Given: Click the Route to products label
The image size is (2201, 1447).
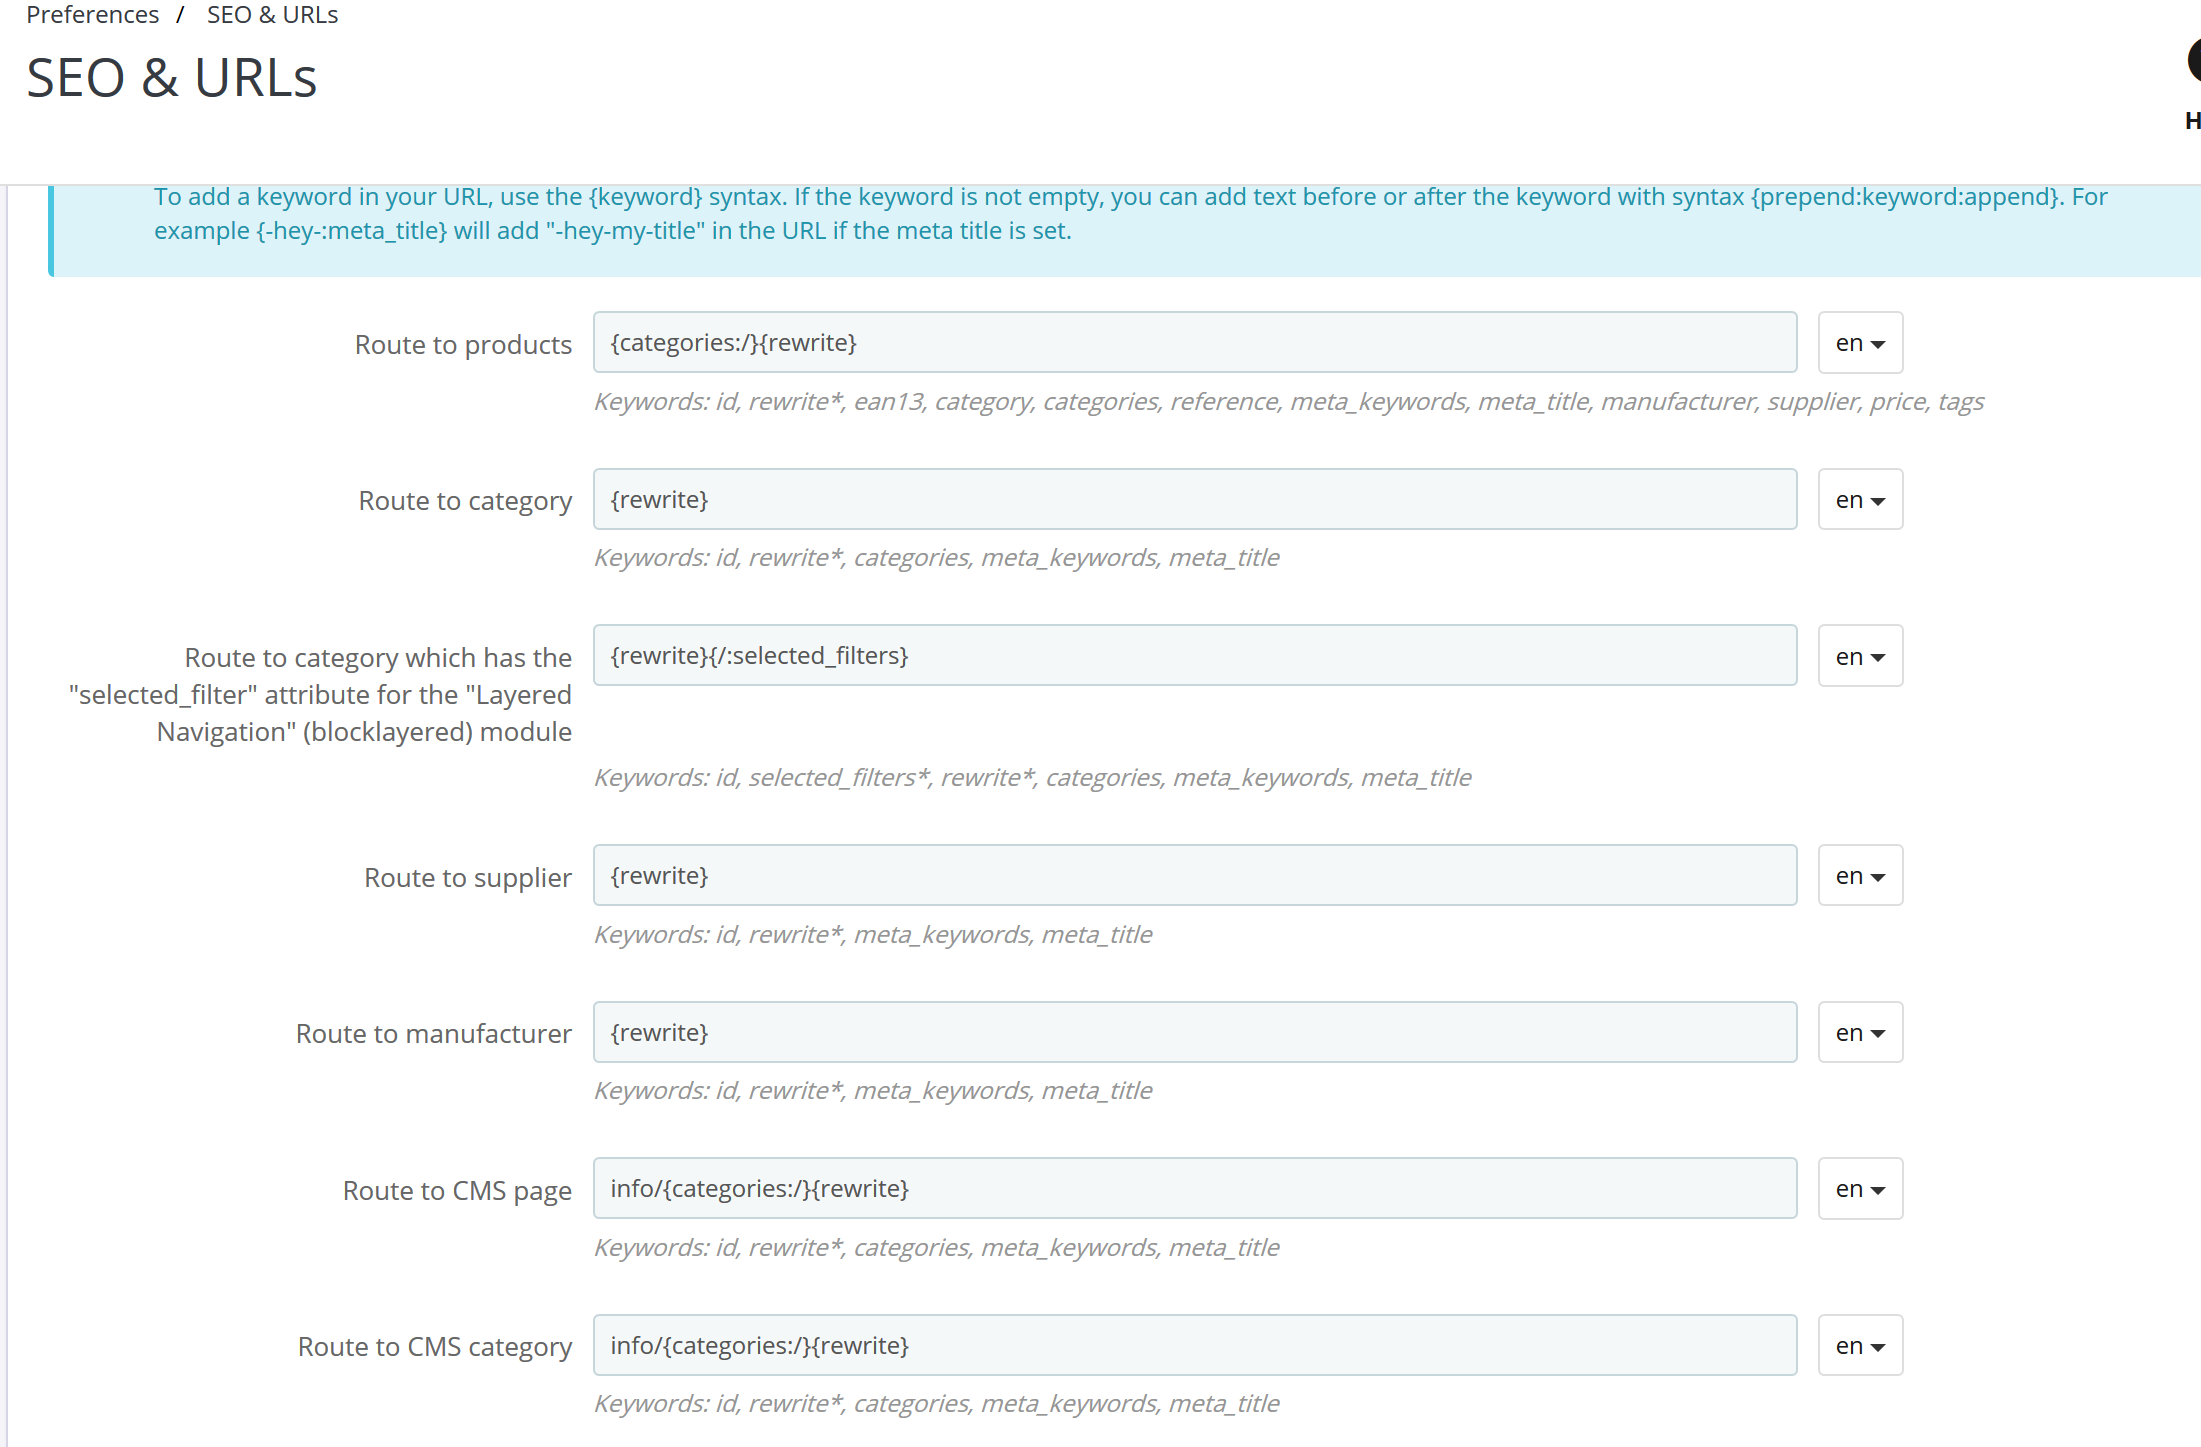Looking at the screenshot, I should (463, 345).
